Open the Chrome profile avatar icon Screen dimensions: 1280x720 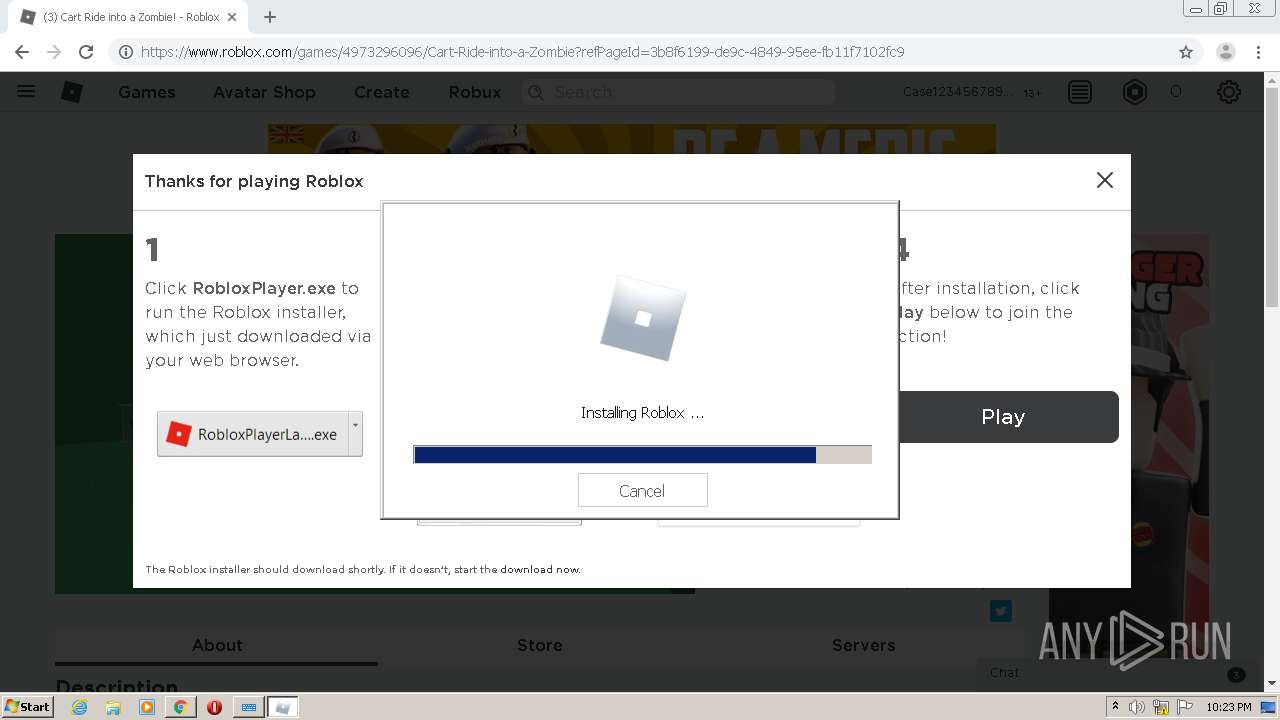pos(1226,52)
